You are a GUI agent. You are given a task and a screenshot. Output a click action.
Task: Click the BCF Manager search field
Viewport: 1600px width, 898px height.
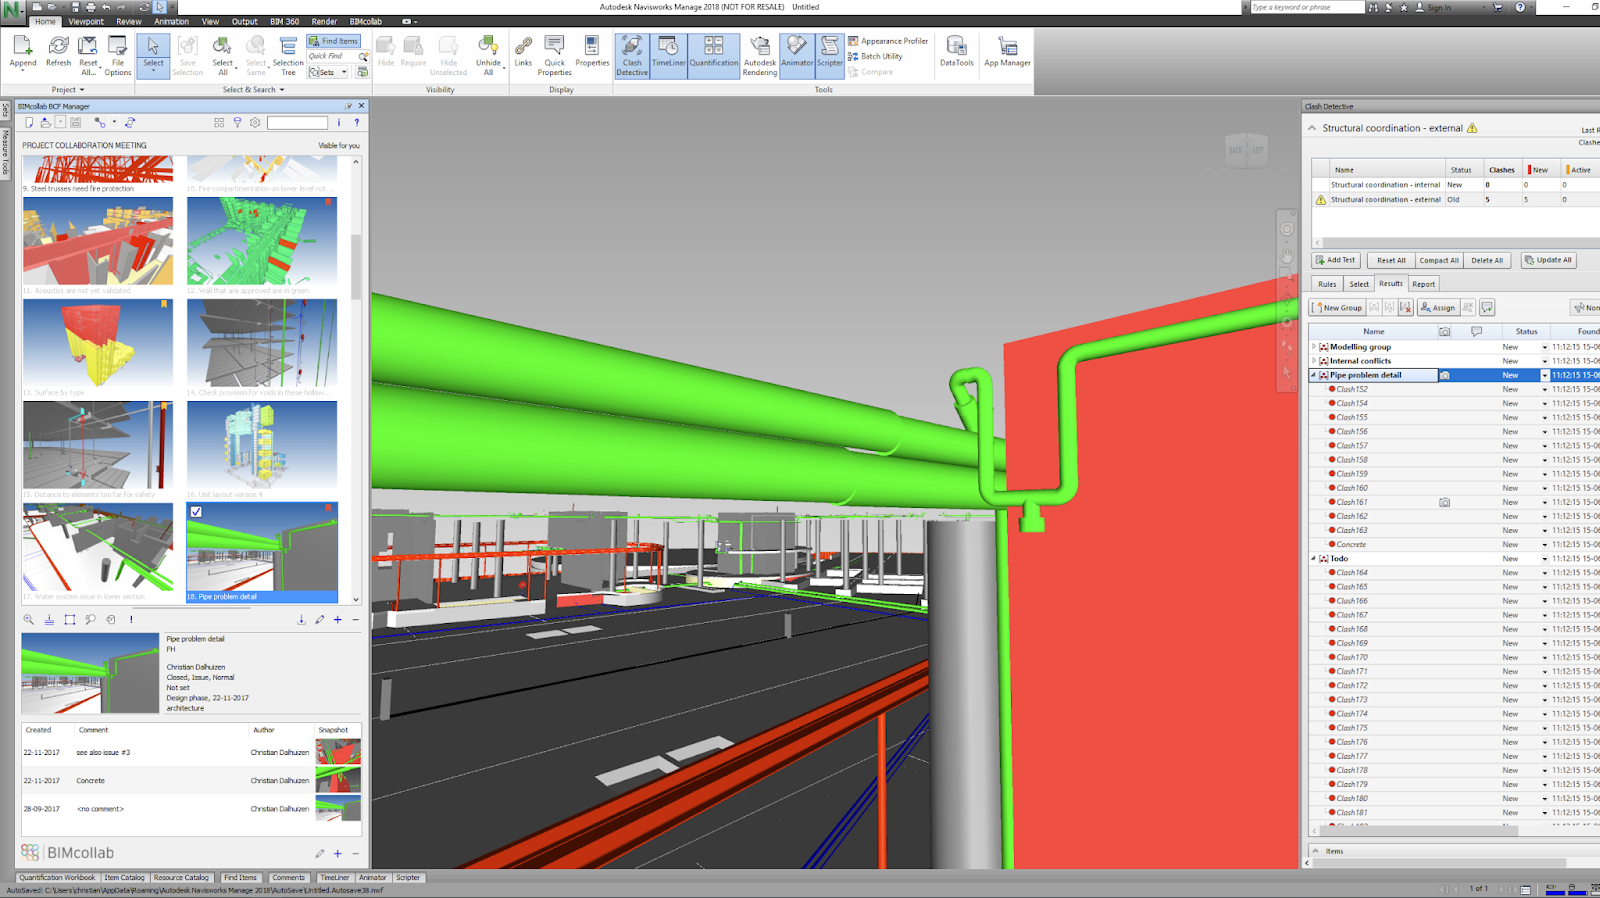click(297, 123)
